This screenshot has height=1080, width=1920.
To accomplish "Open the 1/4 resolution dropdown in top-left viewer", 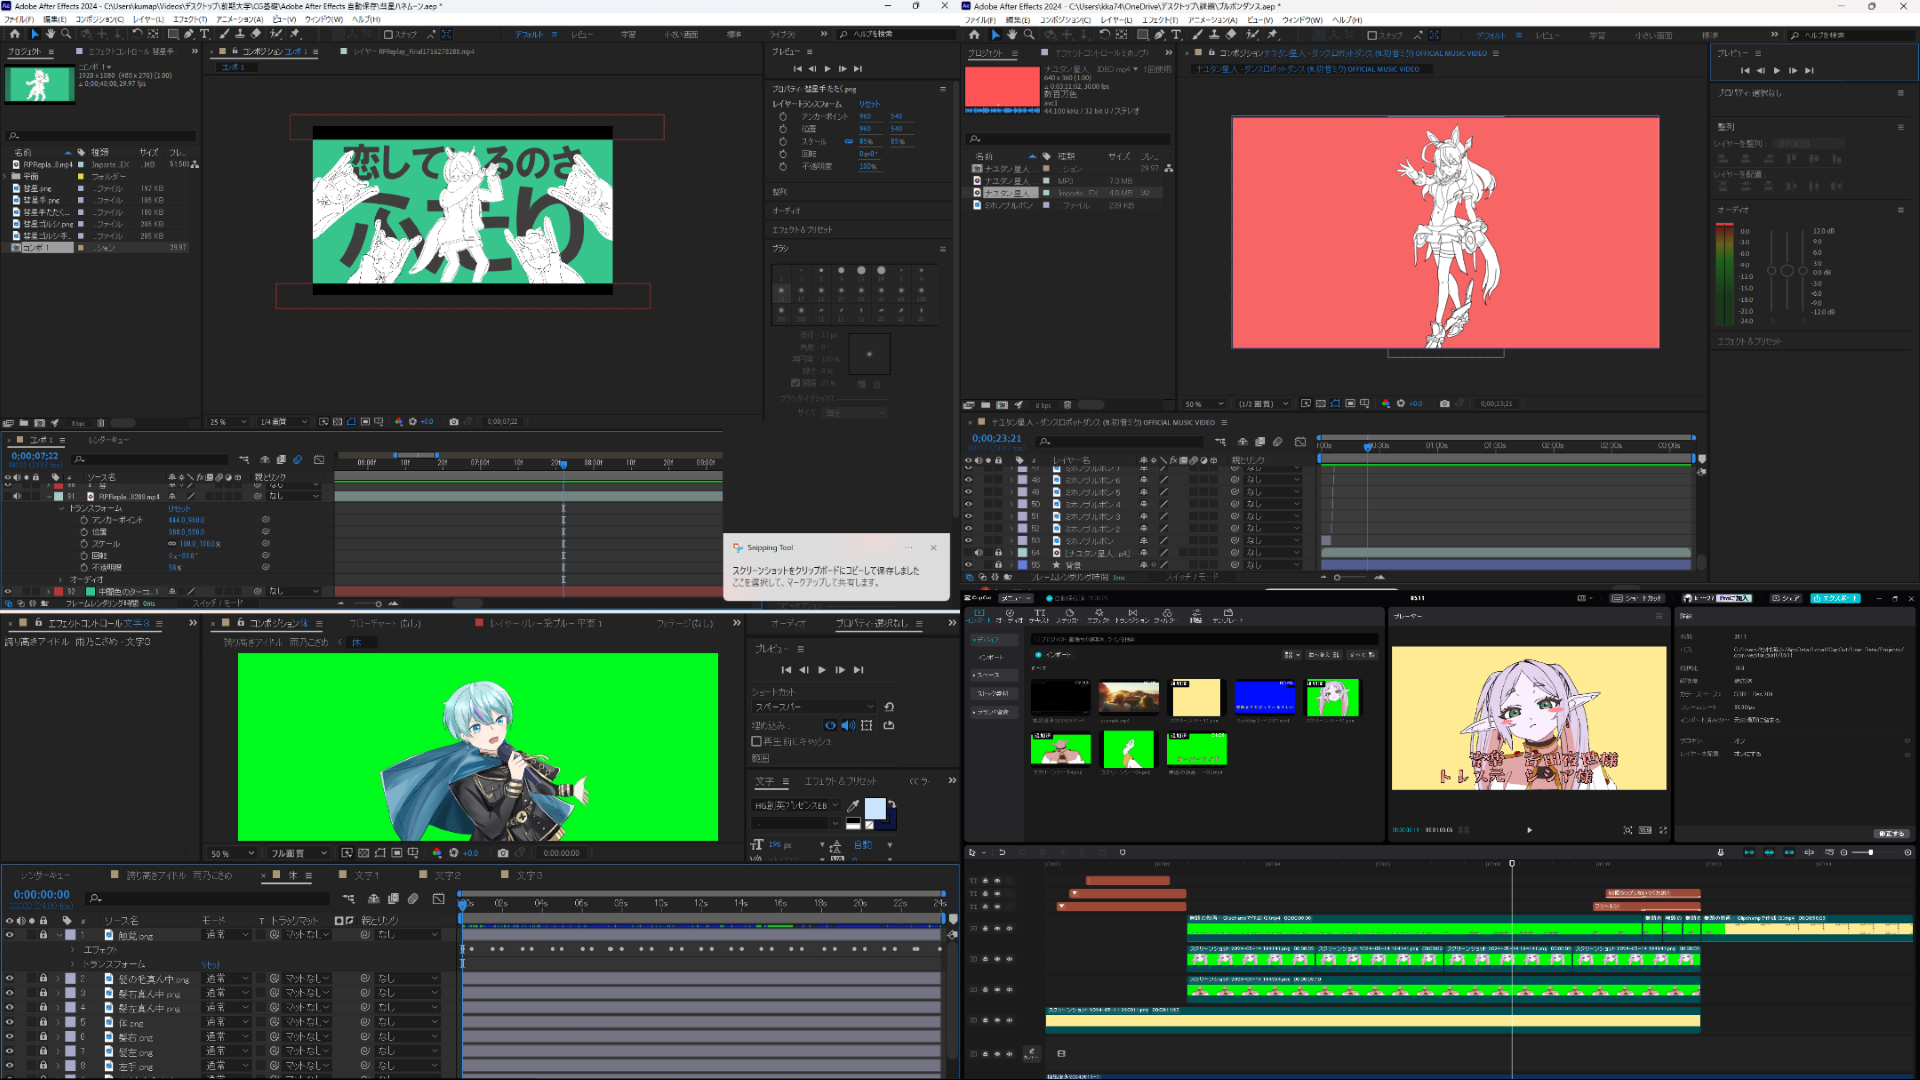I will (x=284, y=422).
